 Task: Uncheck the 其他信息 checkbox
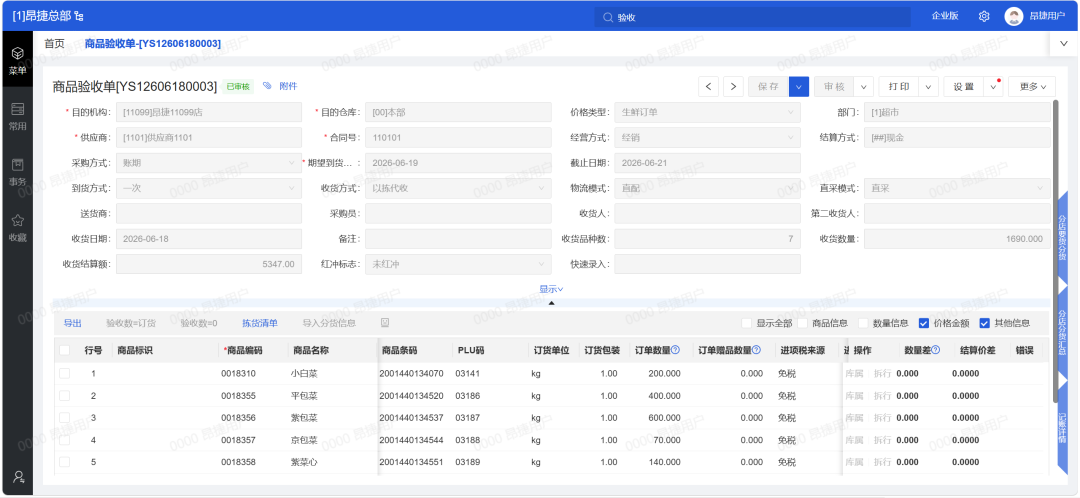pos(984,323)
